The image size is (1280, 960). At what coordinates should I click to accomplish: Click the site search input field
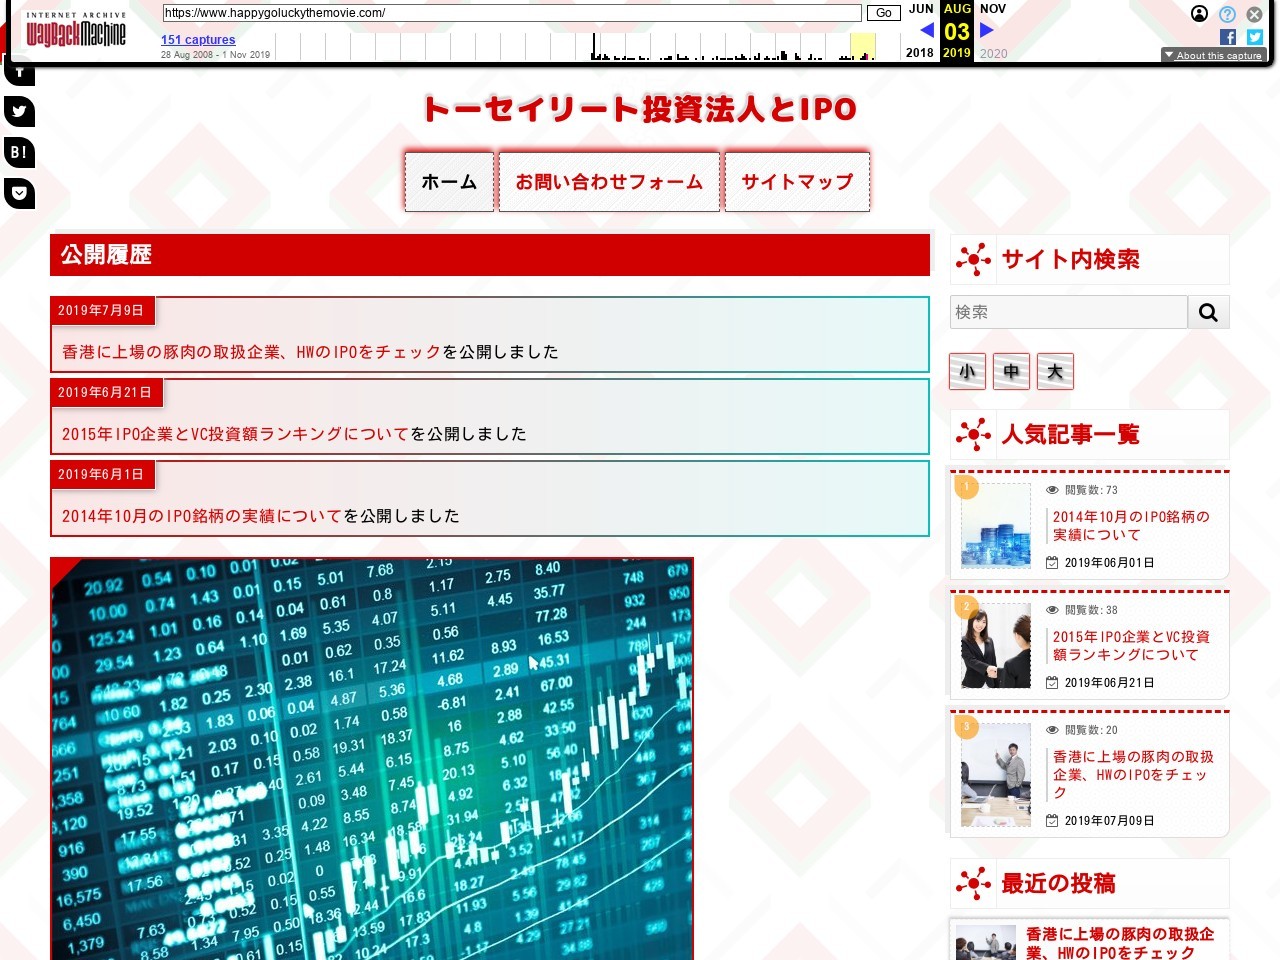coord(1068,312)
